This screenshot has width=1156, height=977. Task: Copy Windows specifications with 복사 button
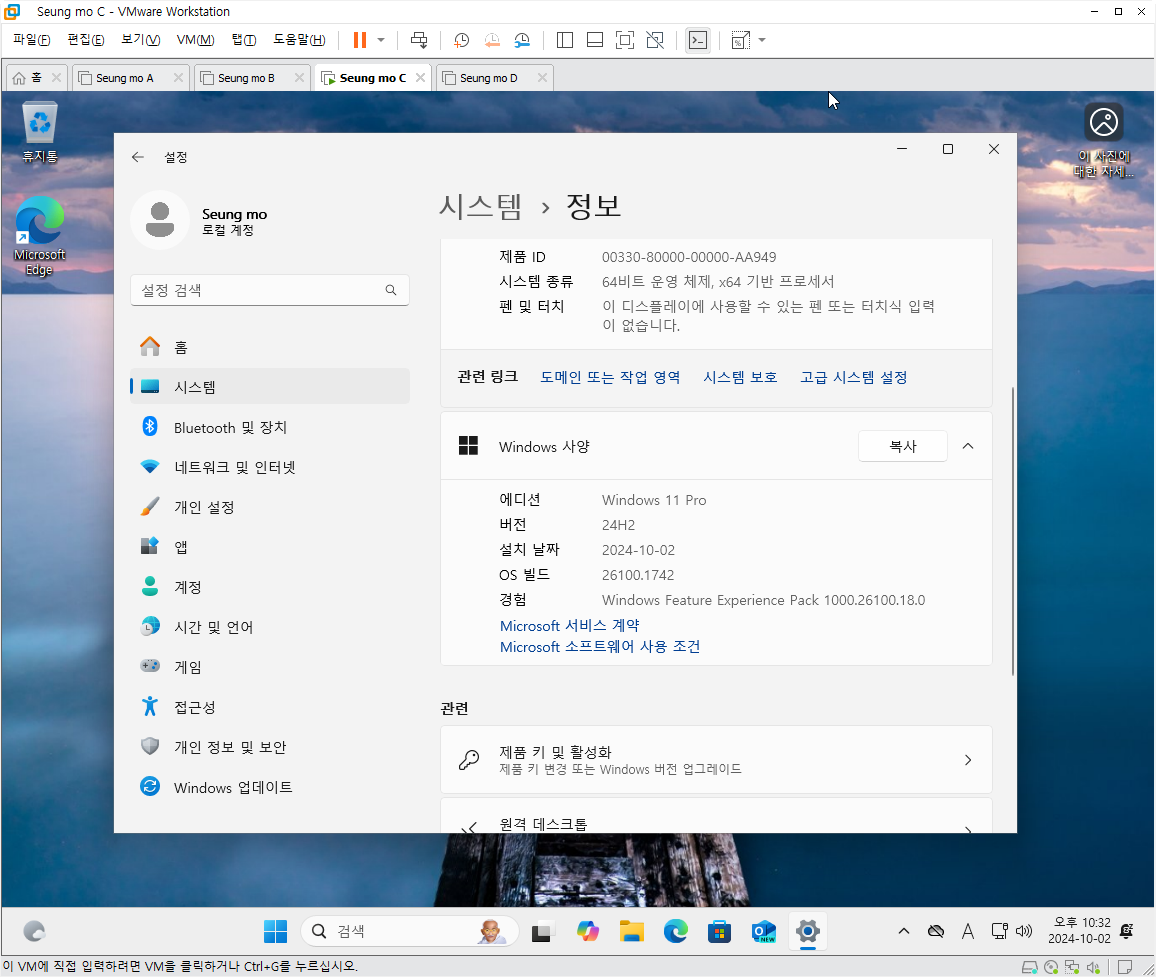click(902, 446)
